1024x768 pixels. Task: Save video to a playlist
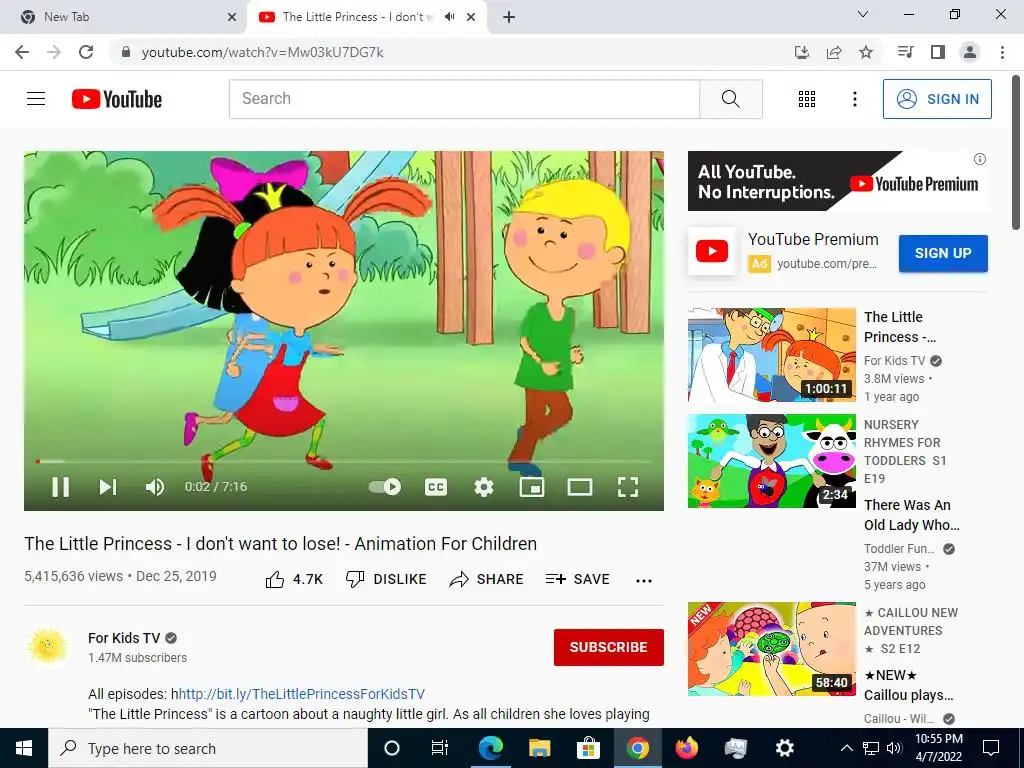pyautogui.click(x=577, y=579)
